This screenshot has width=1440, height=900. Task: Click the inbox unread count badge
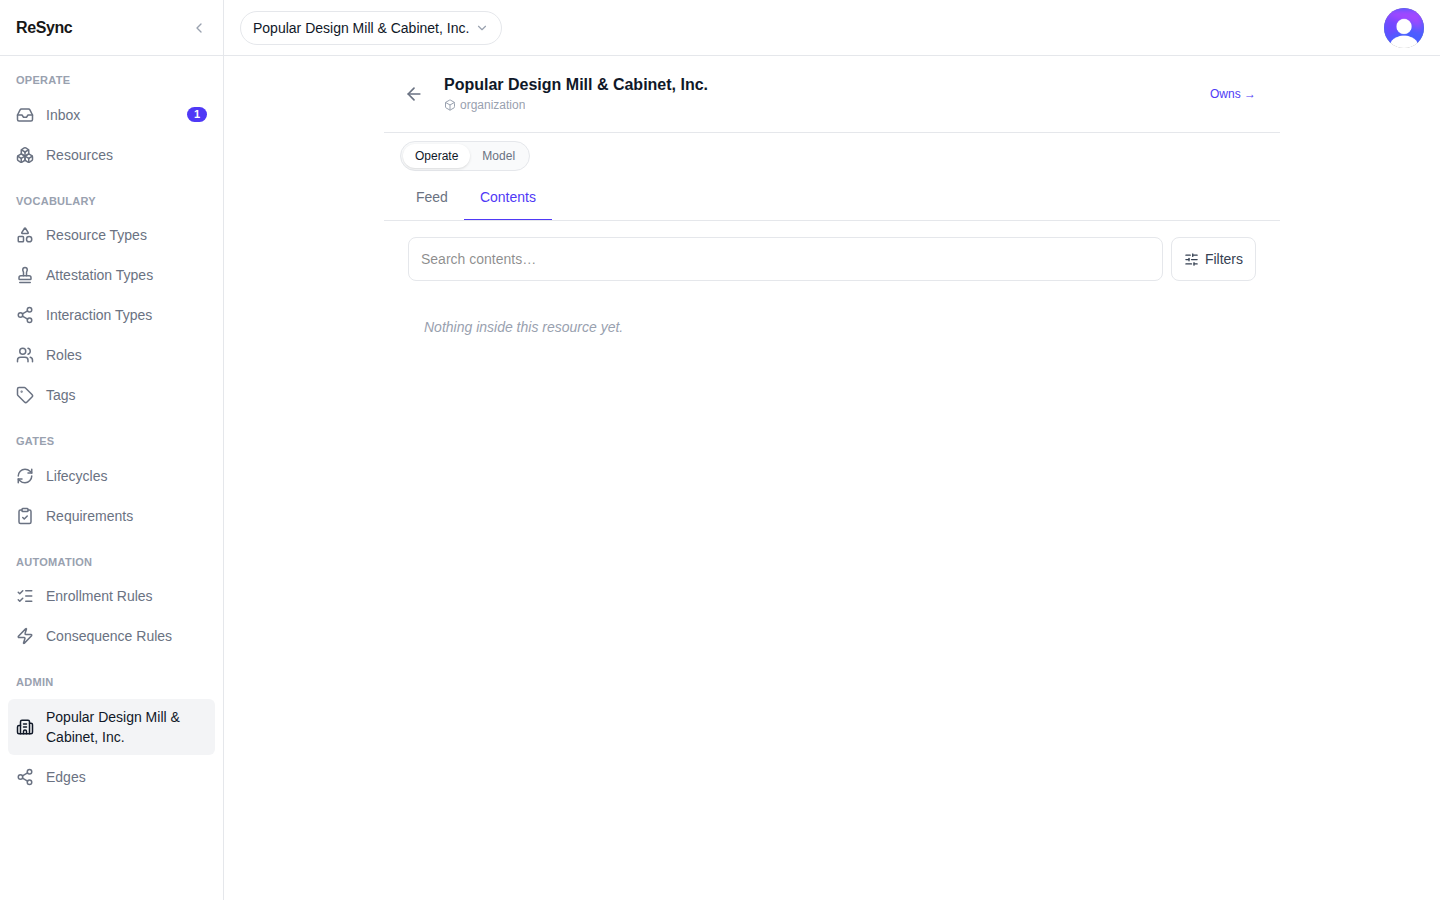tap(197, 115)
